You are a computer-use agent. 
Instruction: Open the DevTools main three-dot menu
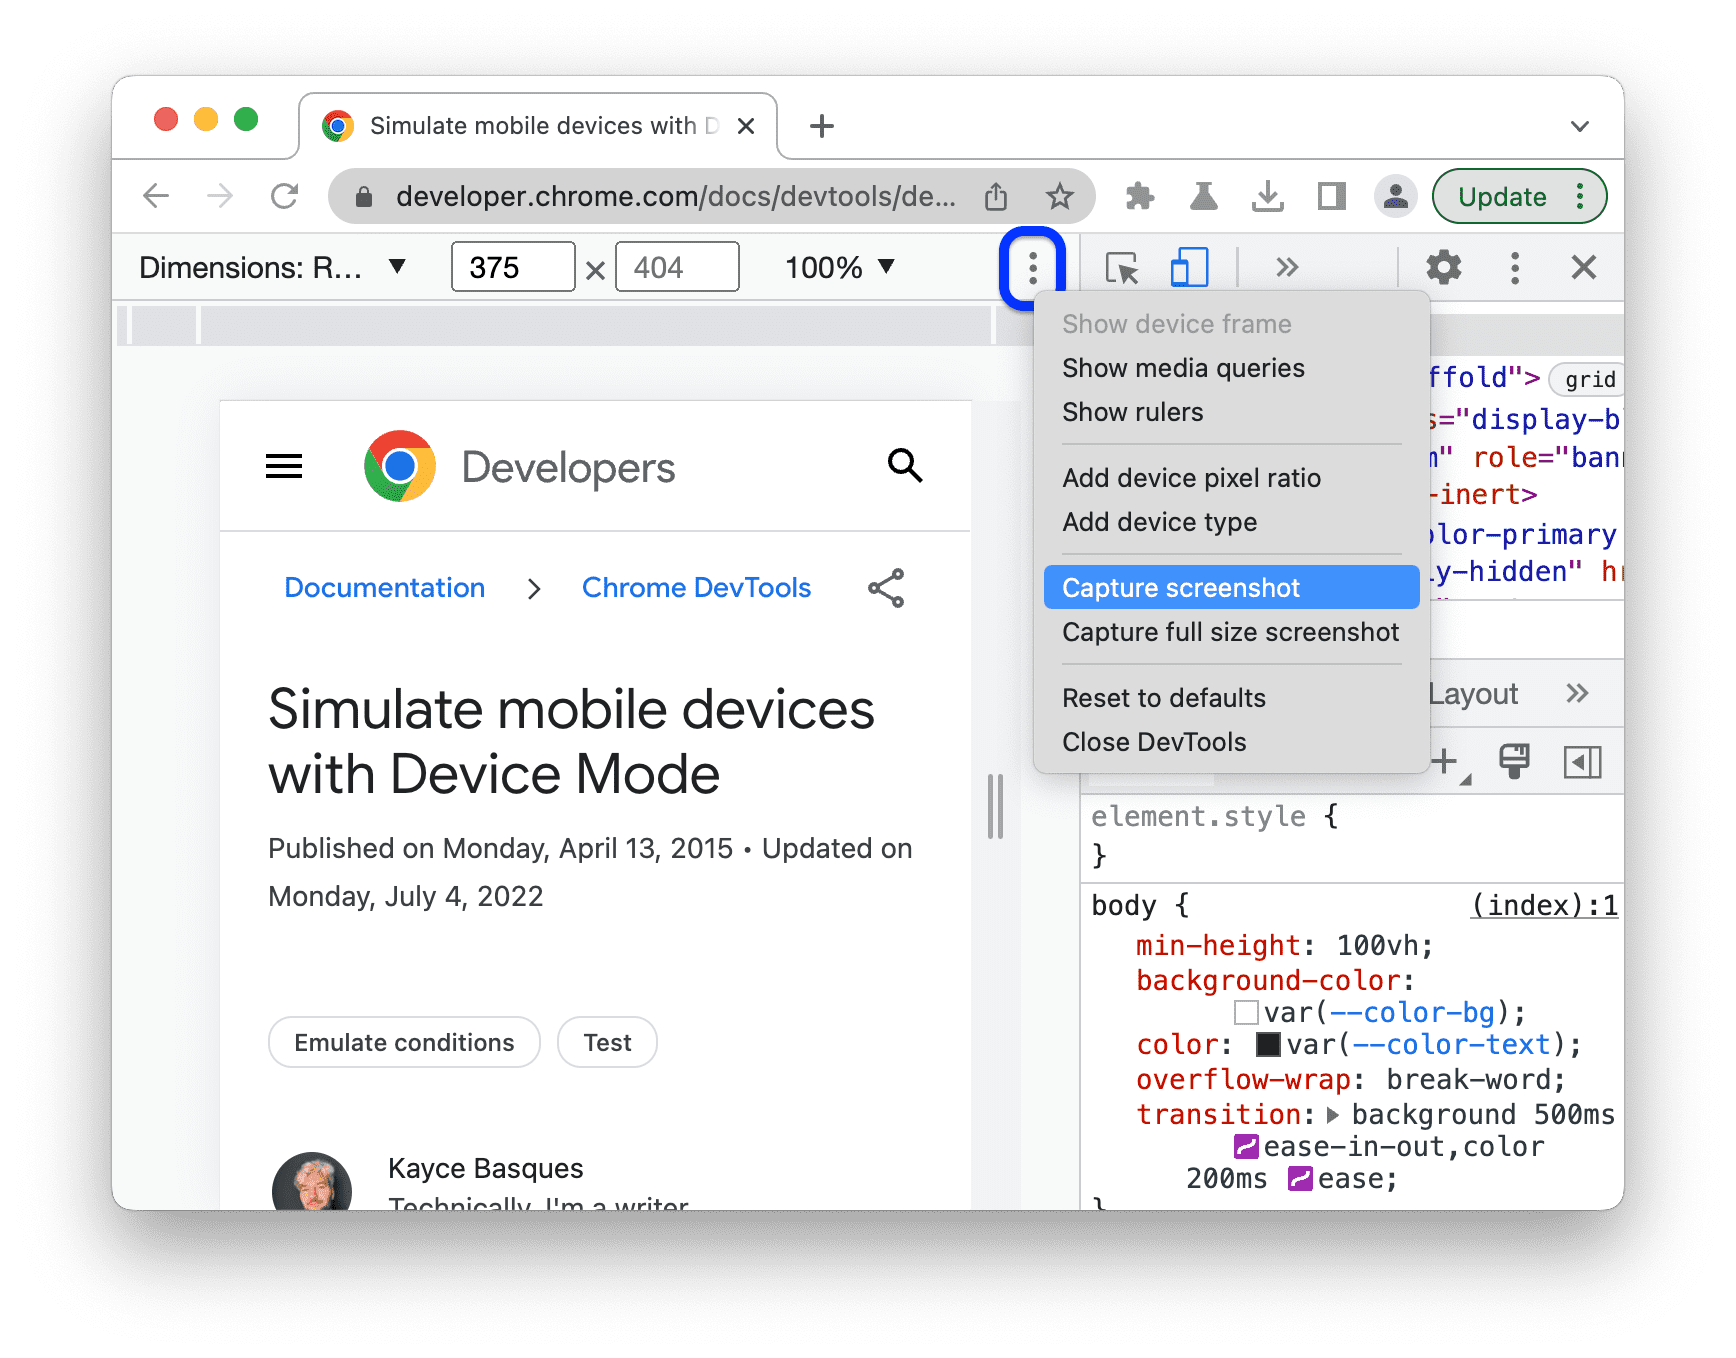pyautogui.click(x=1514, y=267)
